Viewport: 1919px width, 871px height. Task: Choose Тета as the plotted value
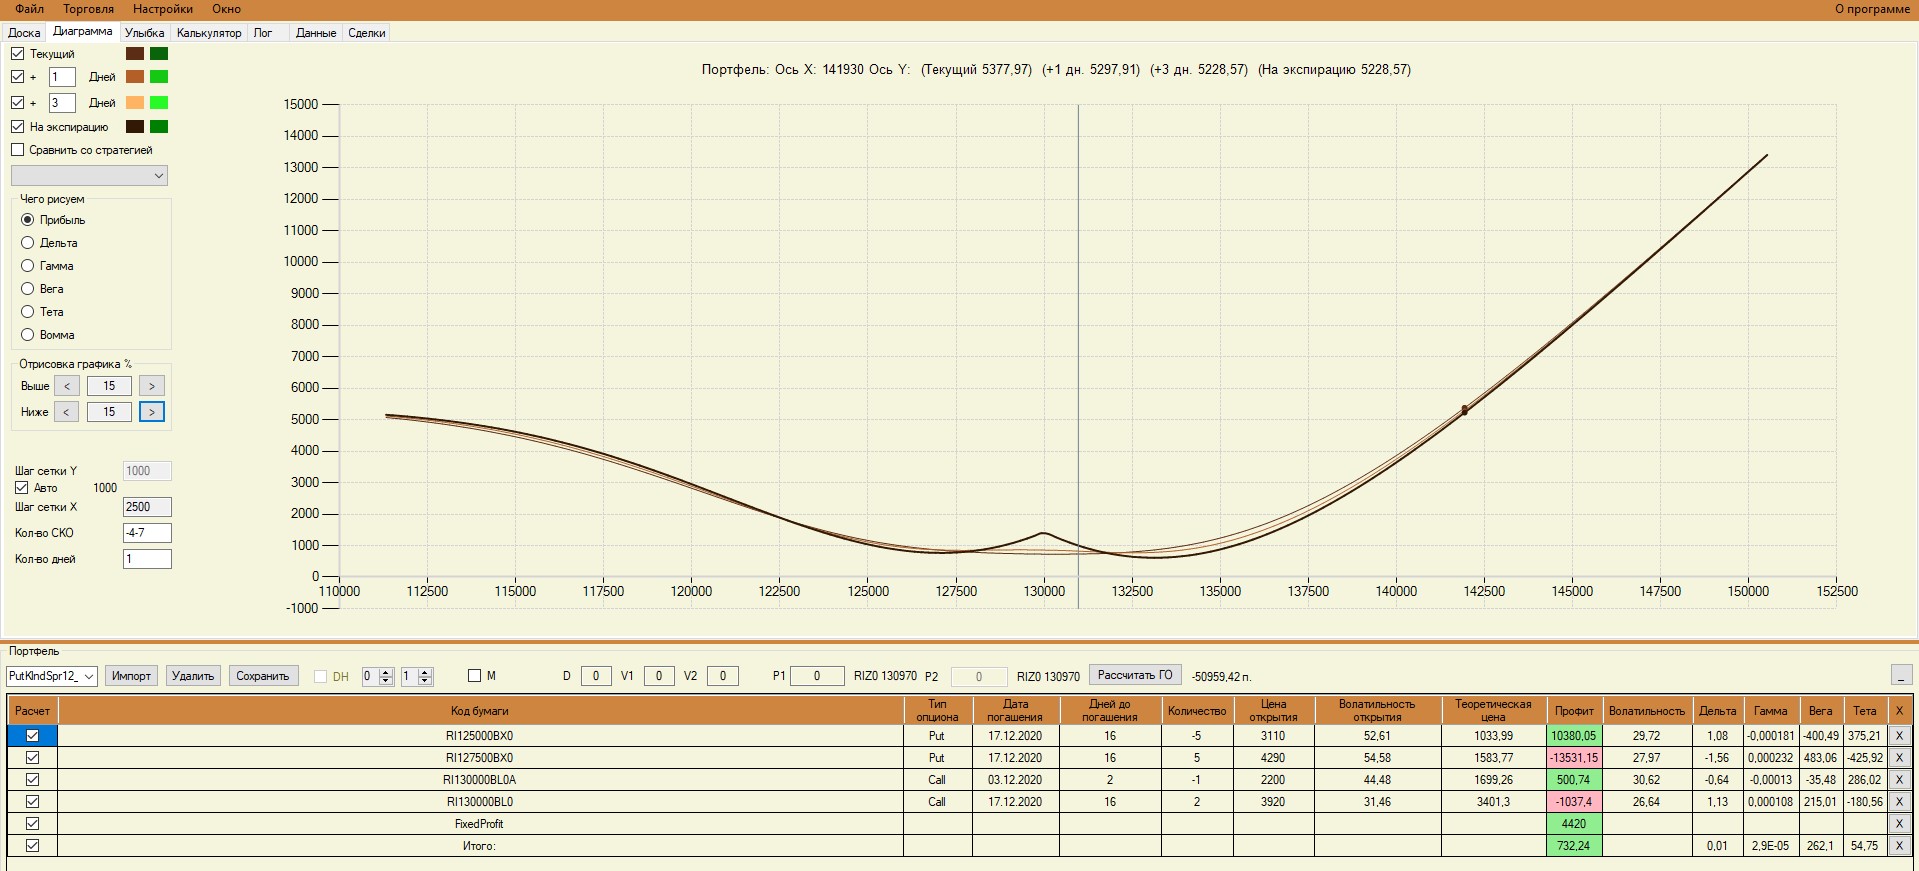[x=28, y=312]
